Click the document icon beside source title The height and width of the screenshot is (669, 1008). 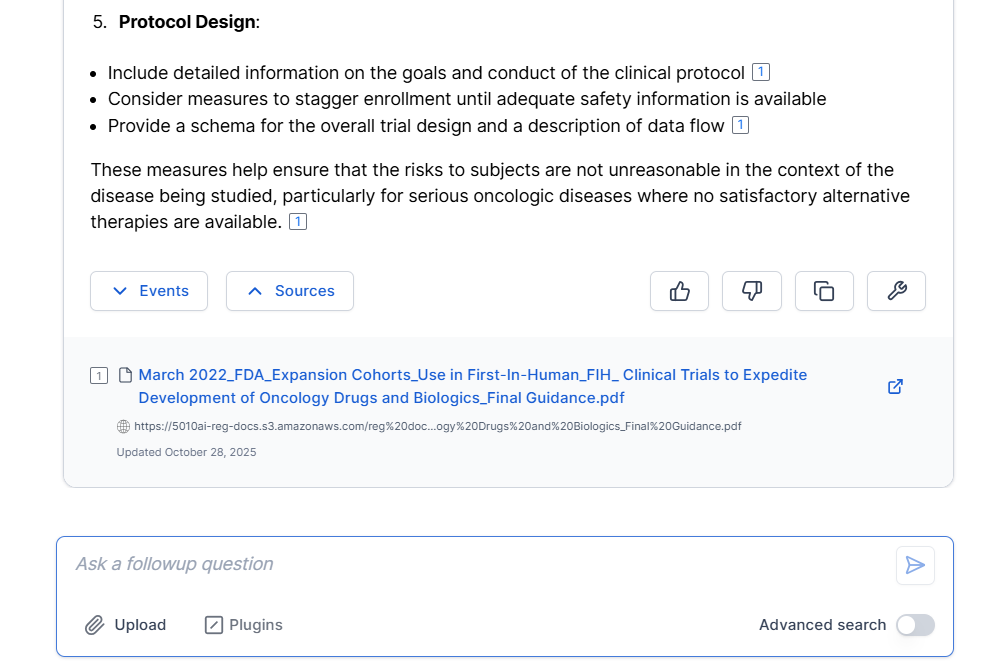click(x=126, y=376)
